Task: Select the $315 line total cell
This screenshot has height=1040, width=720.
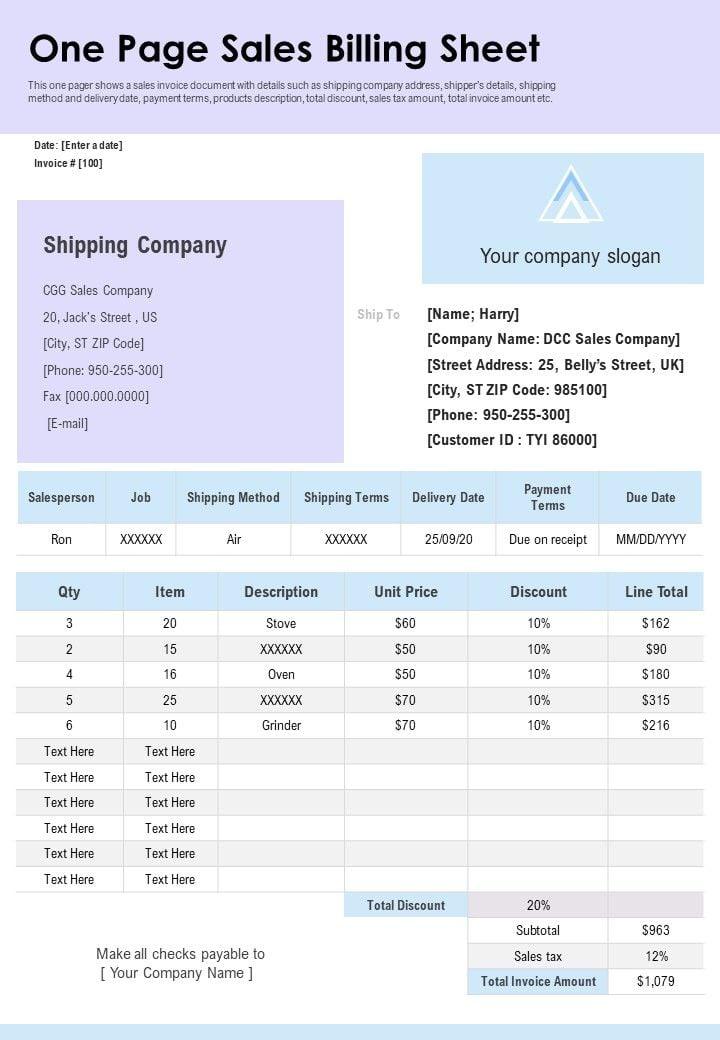Action: pyautogui.click(x=656, y=700)
